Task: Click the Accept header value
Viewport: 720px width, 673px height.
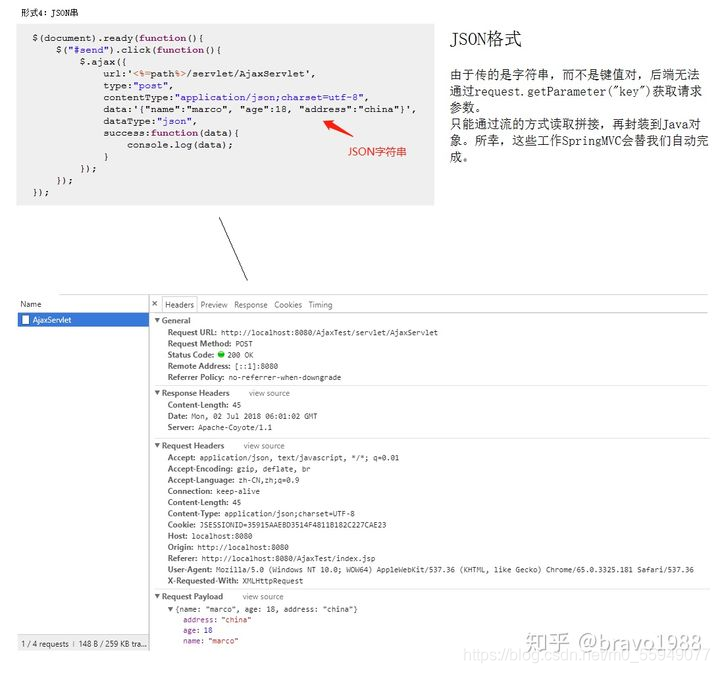Action: (x=299, y=458)
